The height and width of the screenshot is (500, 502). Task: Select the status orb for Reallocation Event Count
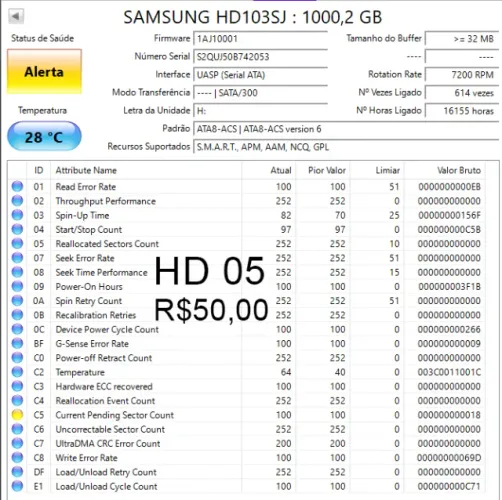coord(17,401)
